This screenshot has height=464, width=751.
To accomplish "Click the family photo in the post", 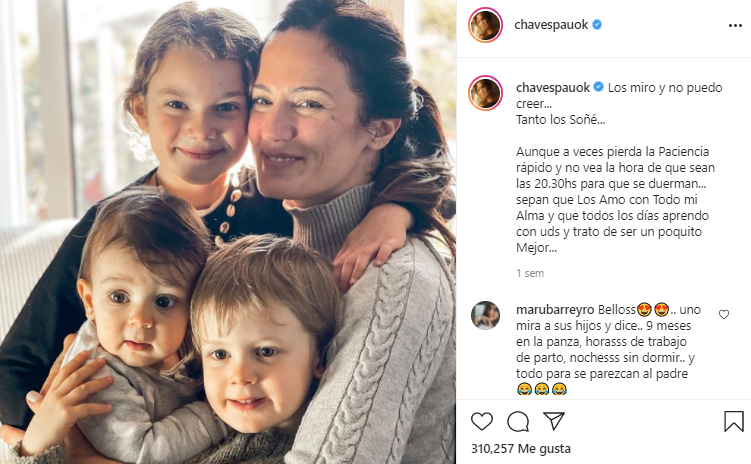I will pyautogui.click(x=228, y=232).
